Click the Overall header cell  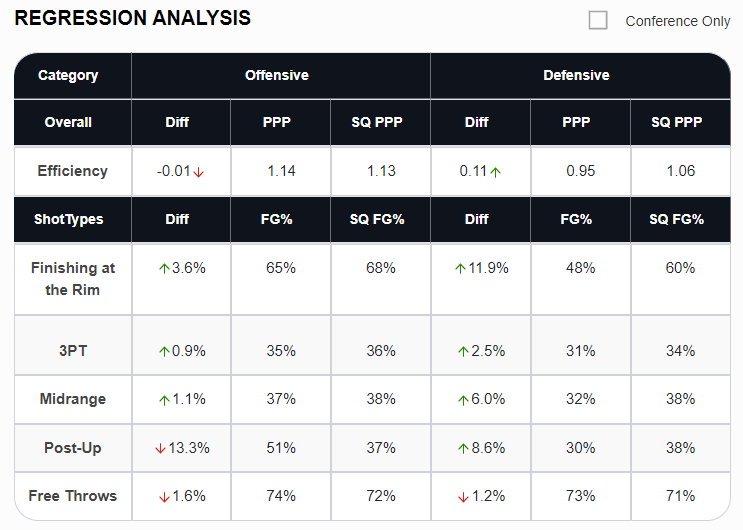[x=68, y=122]
